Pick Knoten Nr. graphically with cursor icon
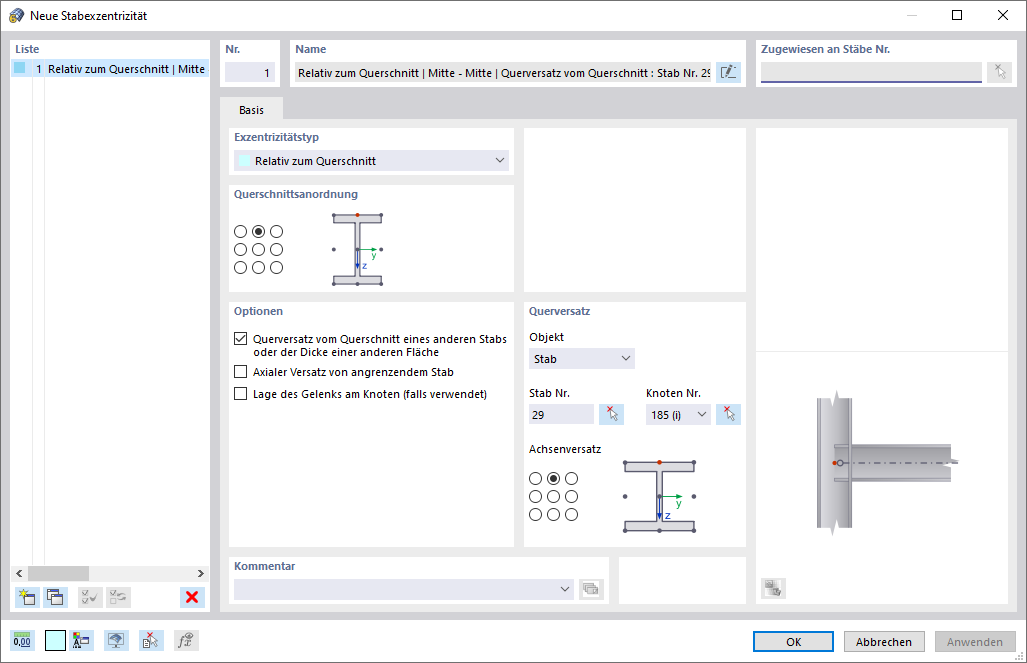 (728, 414)
